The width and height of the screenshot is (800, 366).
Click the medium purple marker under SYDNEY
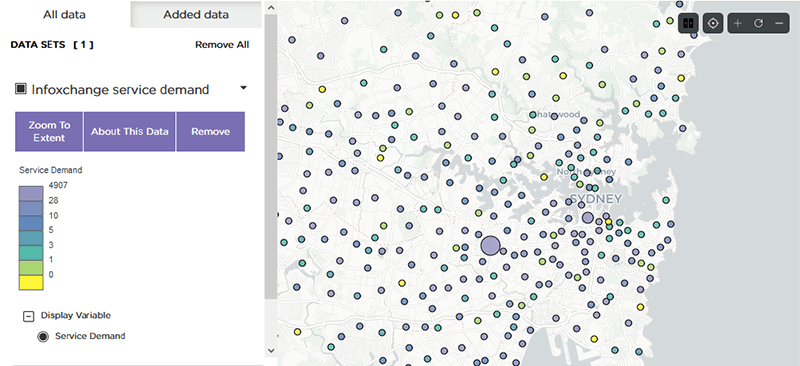click(588, 218)
